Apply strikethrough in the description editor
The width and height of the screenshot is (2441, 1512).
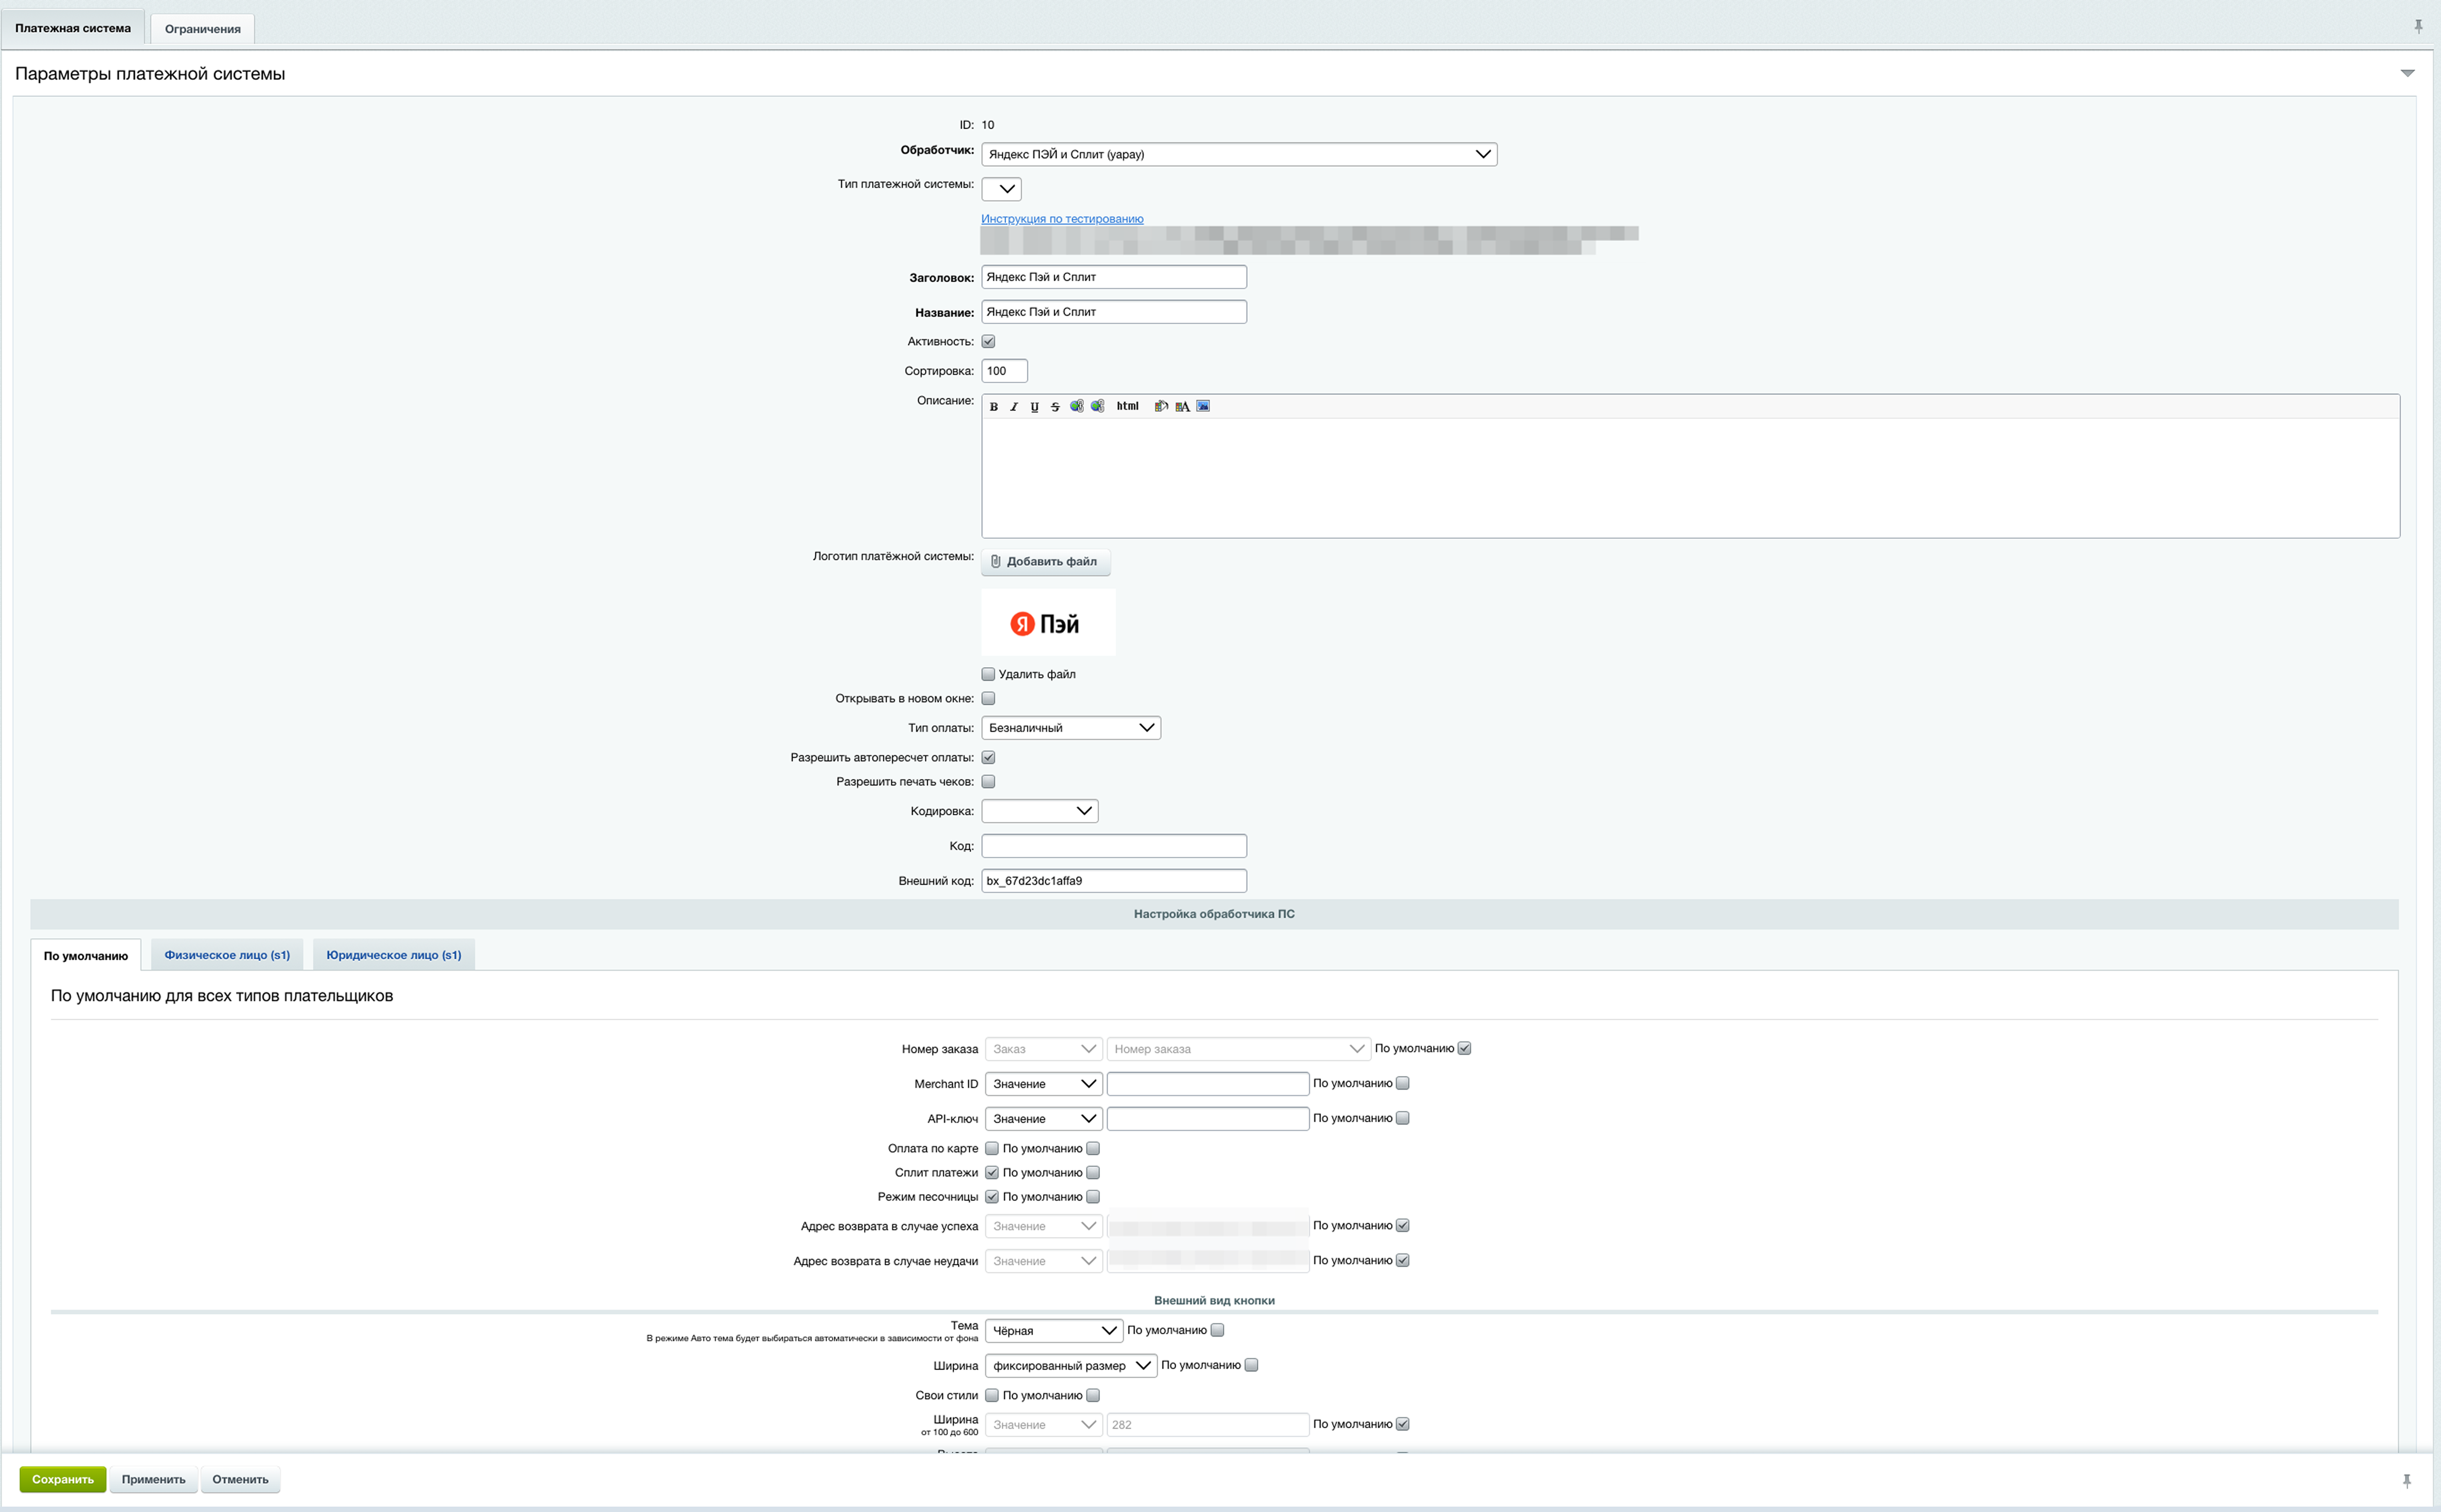(x=1055, y=406)
